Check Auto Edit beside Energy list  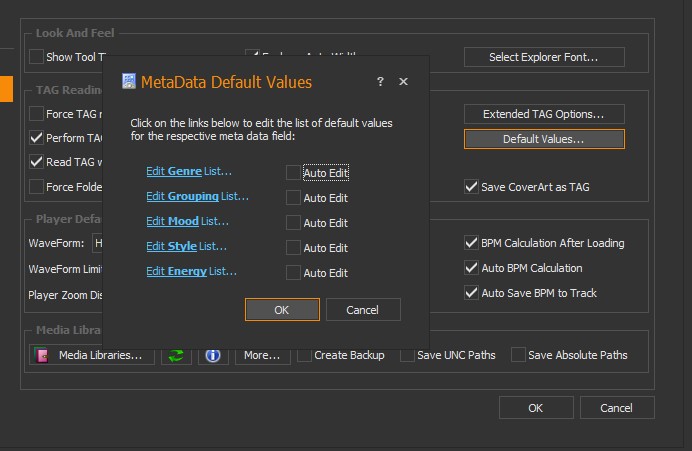pos(293,273)
